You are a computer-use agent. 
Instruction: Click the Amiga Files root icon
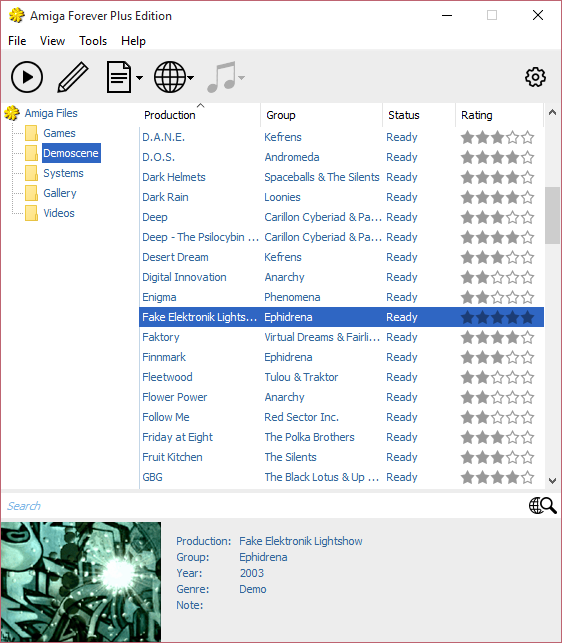[x=12, y=113]
